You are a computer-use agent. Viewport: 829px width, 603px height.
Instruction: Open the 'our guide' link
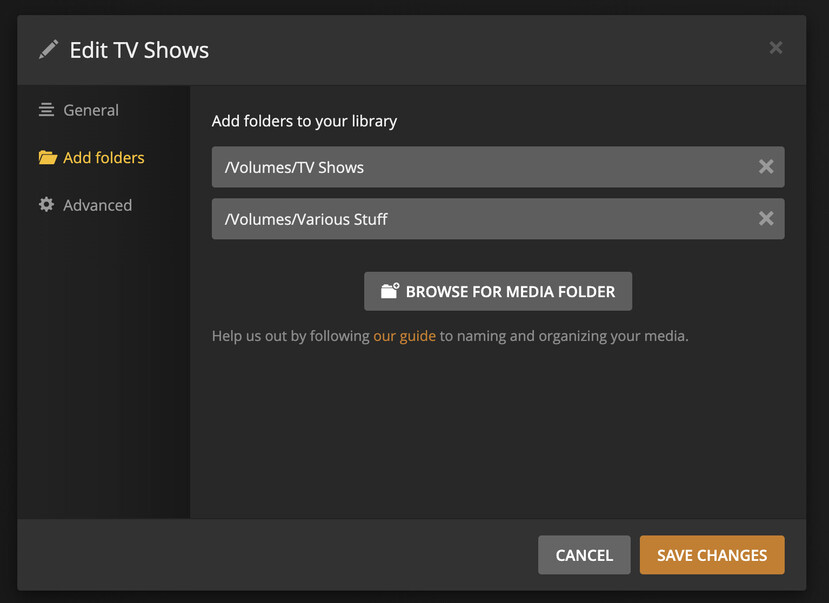(404, 336)
